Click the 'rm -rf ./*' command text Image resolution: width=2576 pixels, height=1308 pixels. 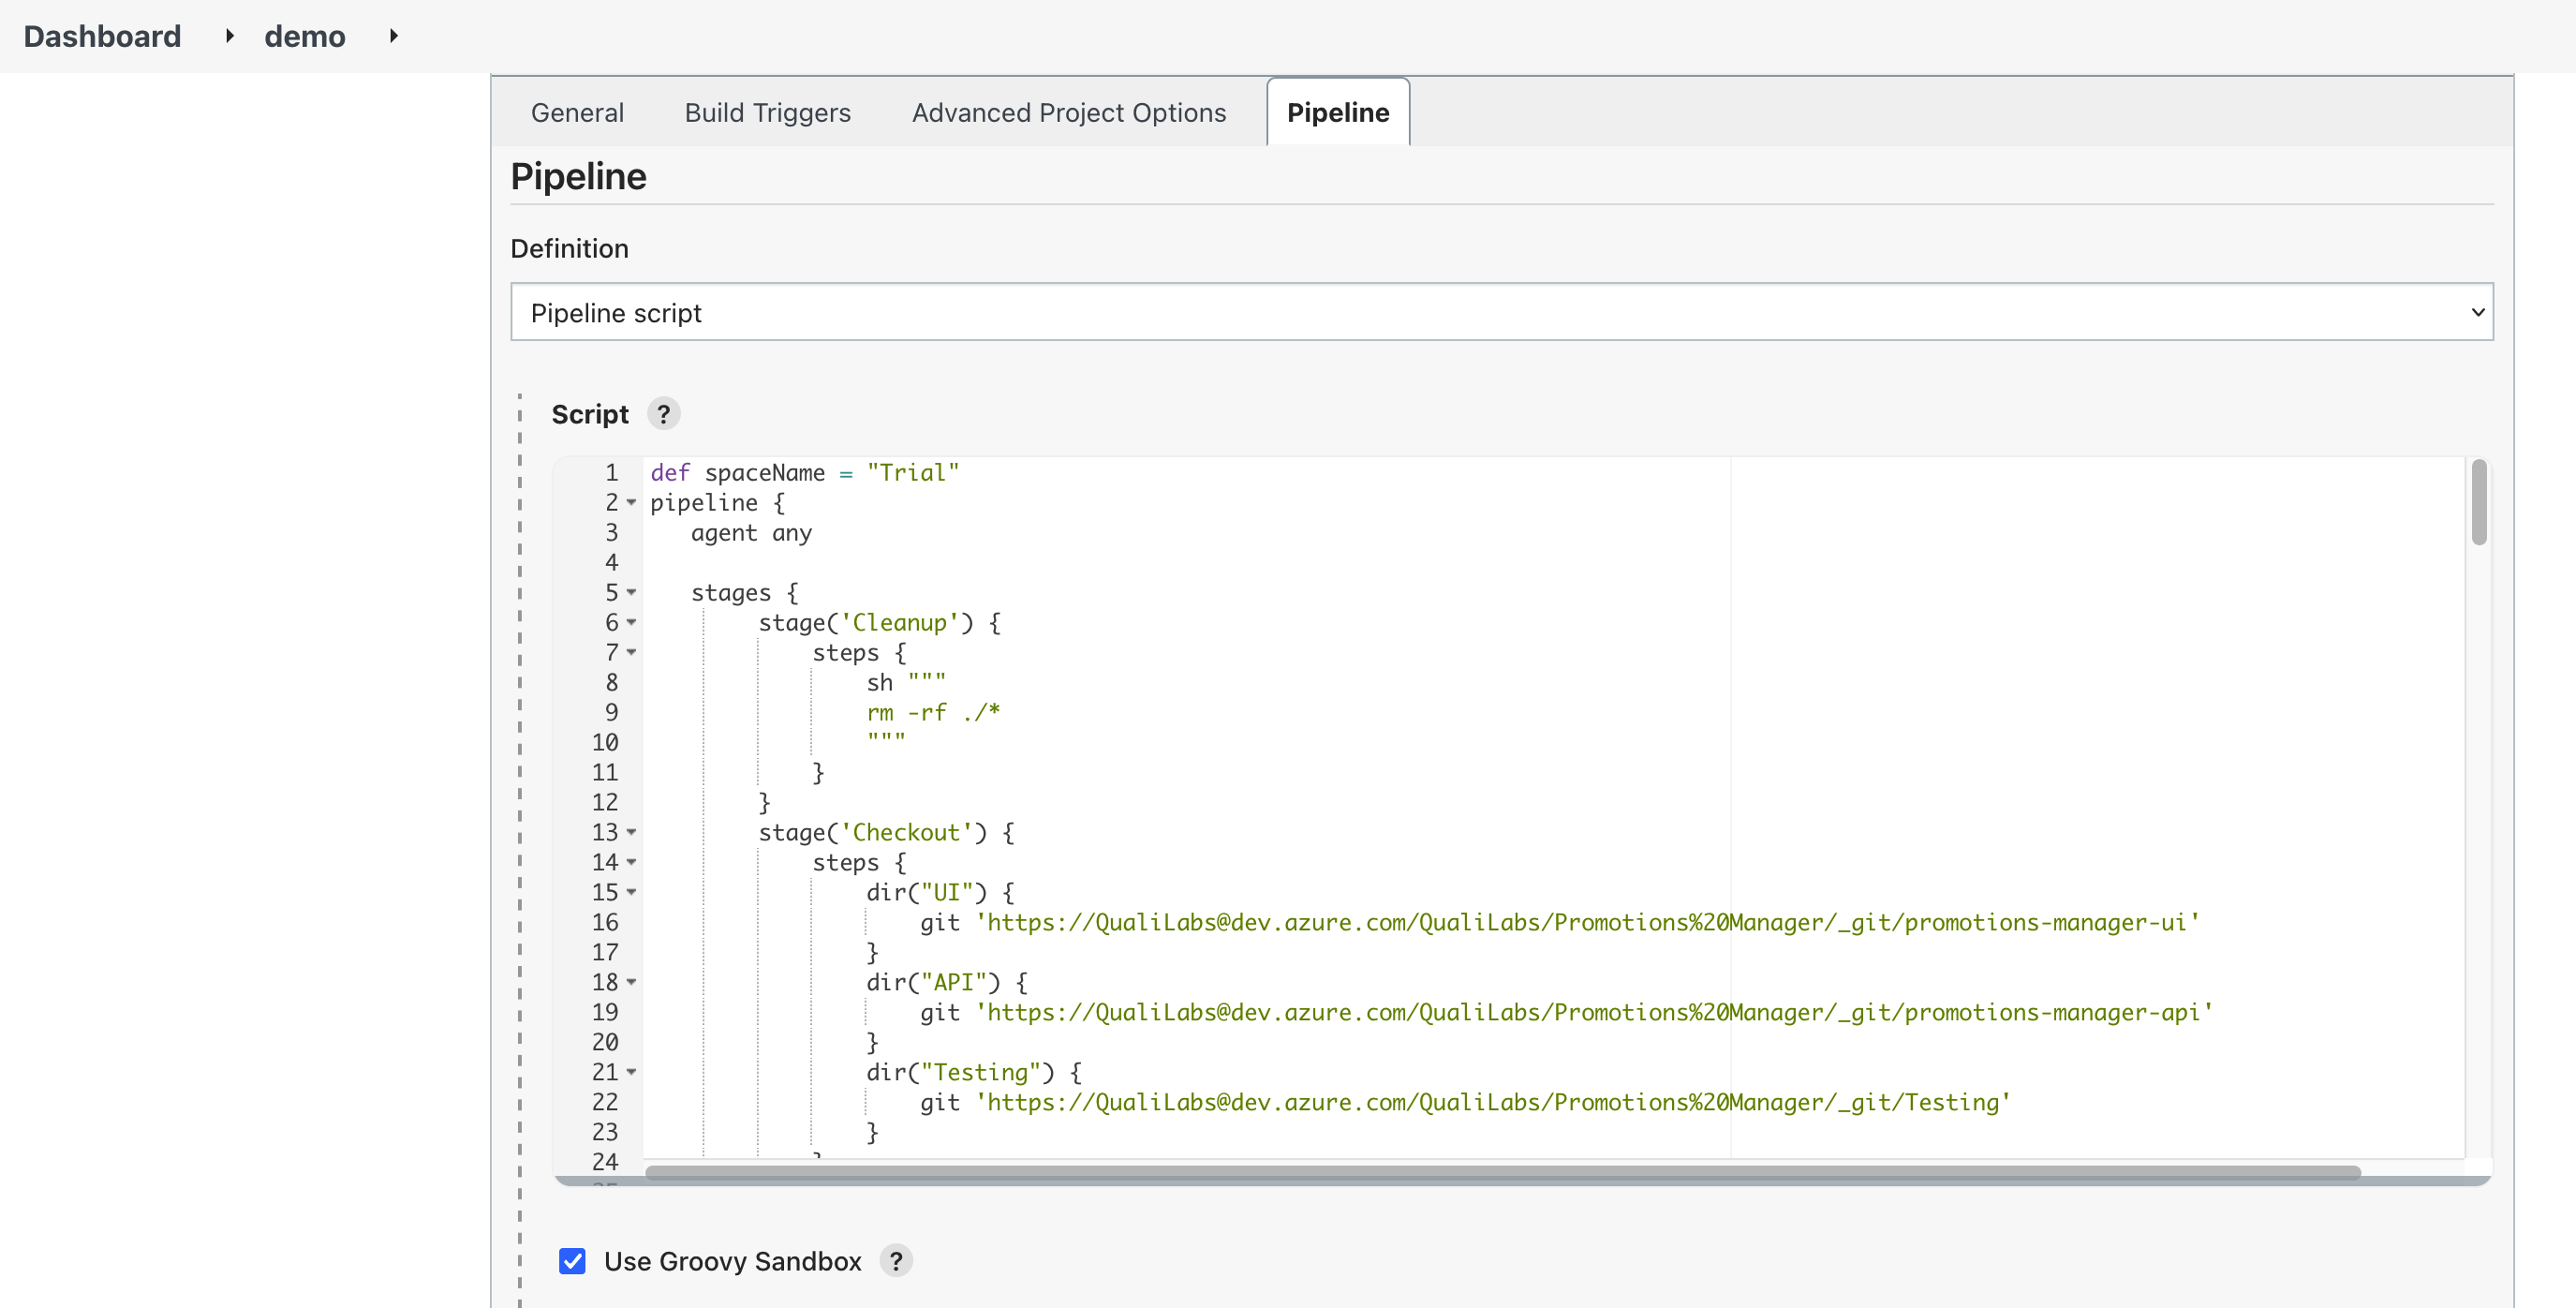point(933,712)
